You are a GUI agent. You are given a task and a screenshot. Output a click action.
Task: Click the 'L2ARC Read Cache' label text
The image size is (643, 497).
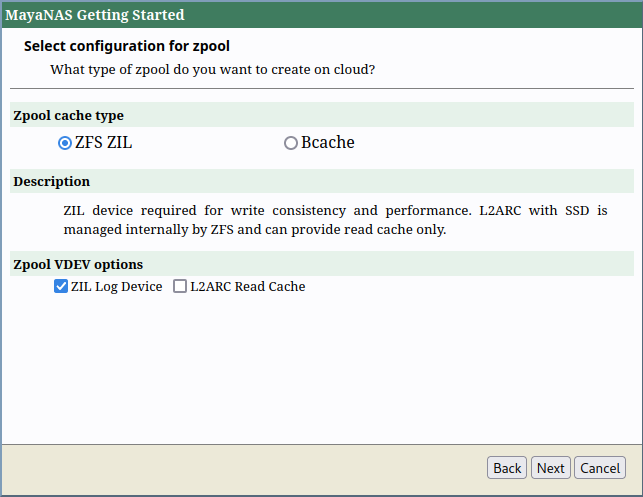(248, 287)
